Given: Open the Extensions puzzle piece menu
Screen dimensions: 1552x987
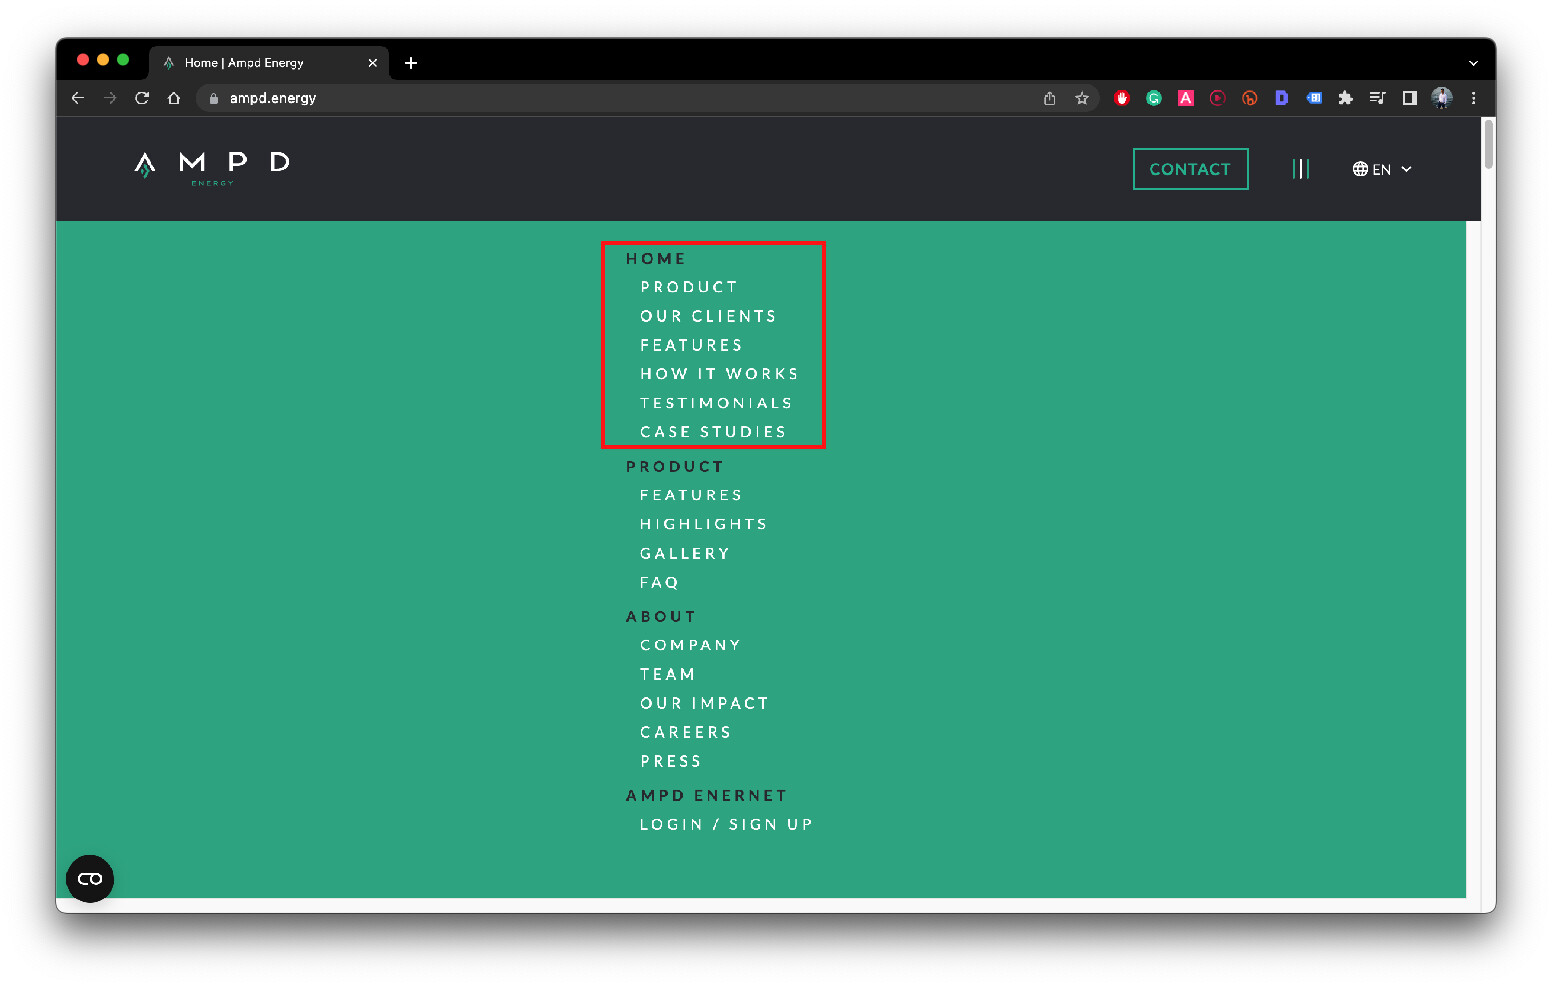Looking at the screenshot, I should pyautogui.click(x=1346, y=98).
